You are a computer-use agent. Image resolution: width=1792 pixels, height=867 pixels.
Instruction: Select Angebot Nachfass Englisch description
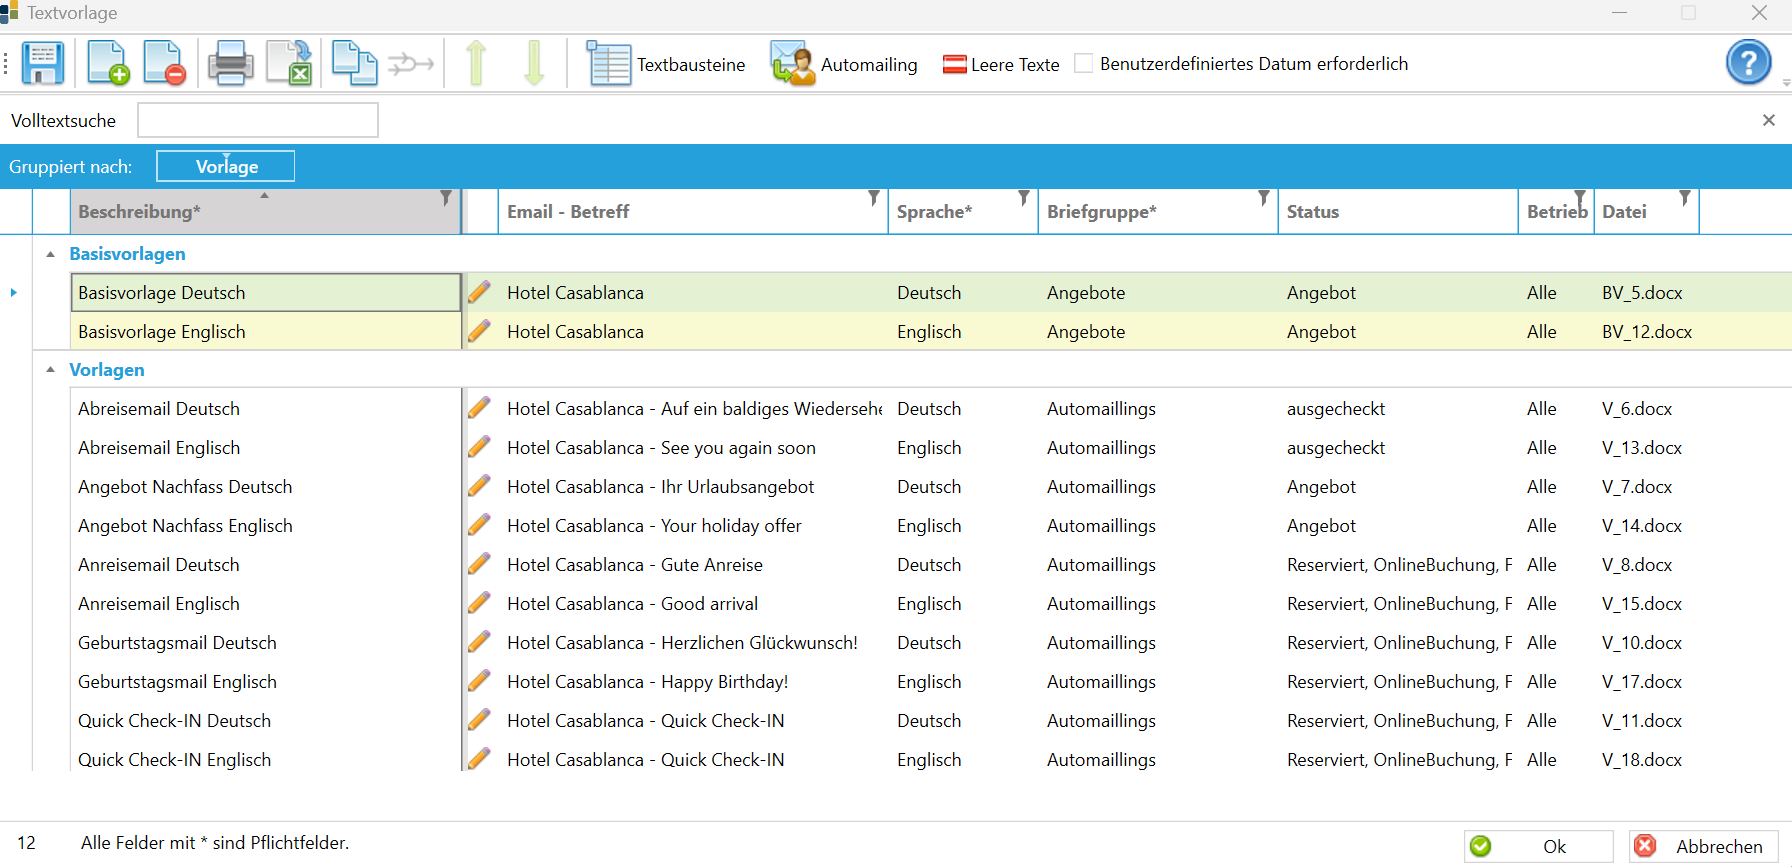[185, 526]
